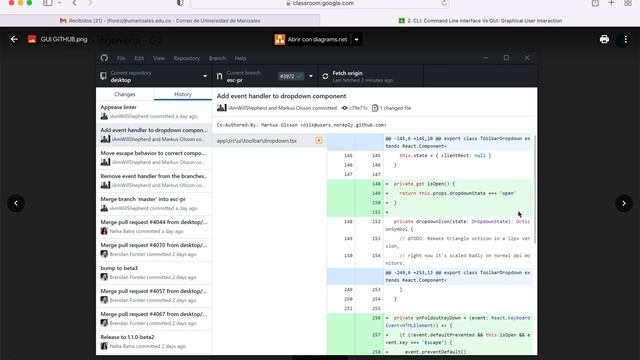Expand the 'Abrir con' dropdown arrow
The width and height of the screenshot is (640, 360).
[356, 40]
